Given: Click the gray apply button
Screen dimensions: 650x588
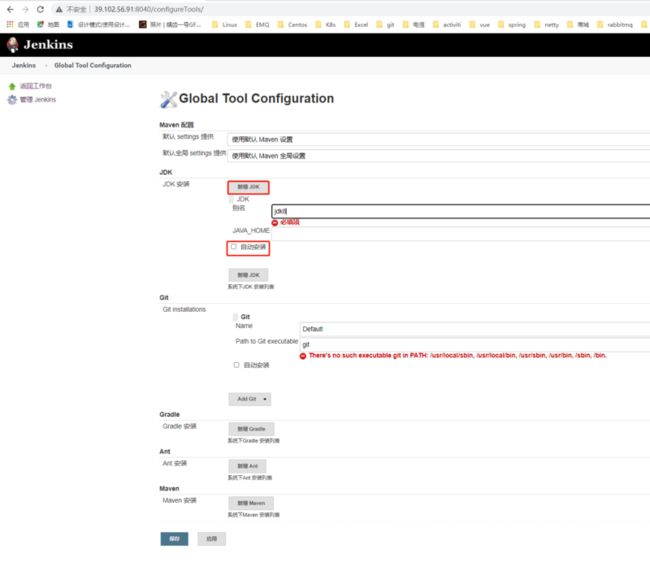Looking at the screenshot, I should (211, 539).
